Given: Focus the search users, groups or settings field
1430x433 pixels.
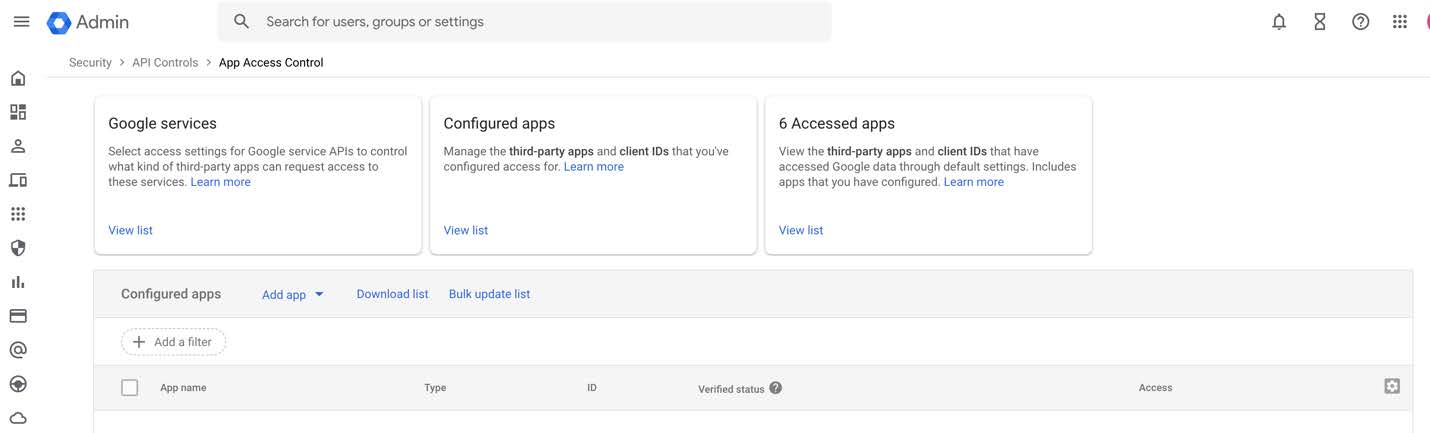Looking at the screenshot, I should [x=524, y=21].
